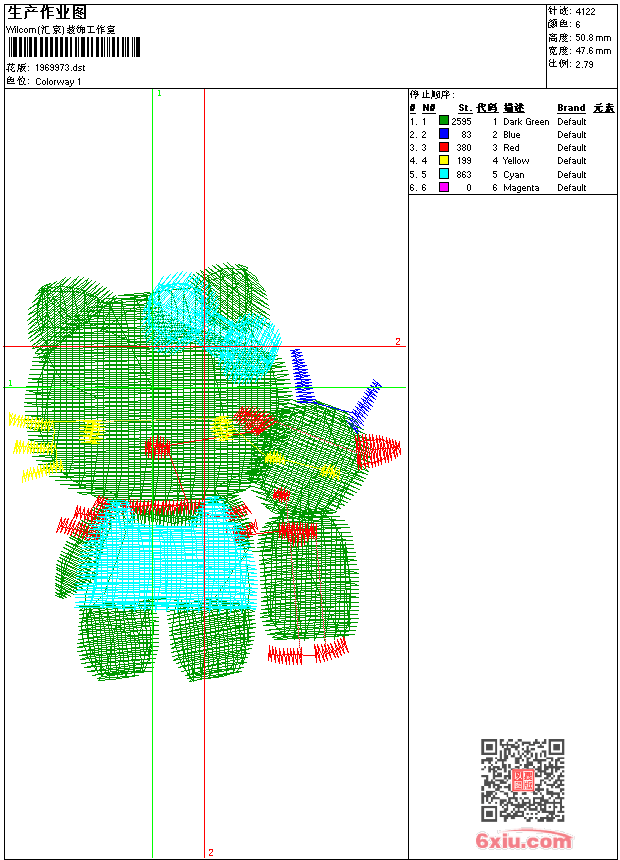Click 'Default' brand in Red row

[x=571, y=148]
